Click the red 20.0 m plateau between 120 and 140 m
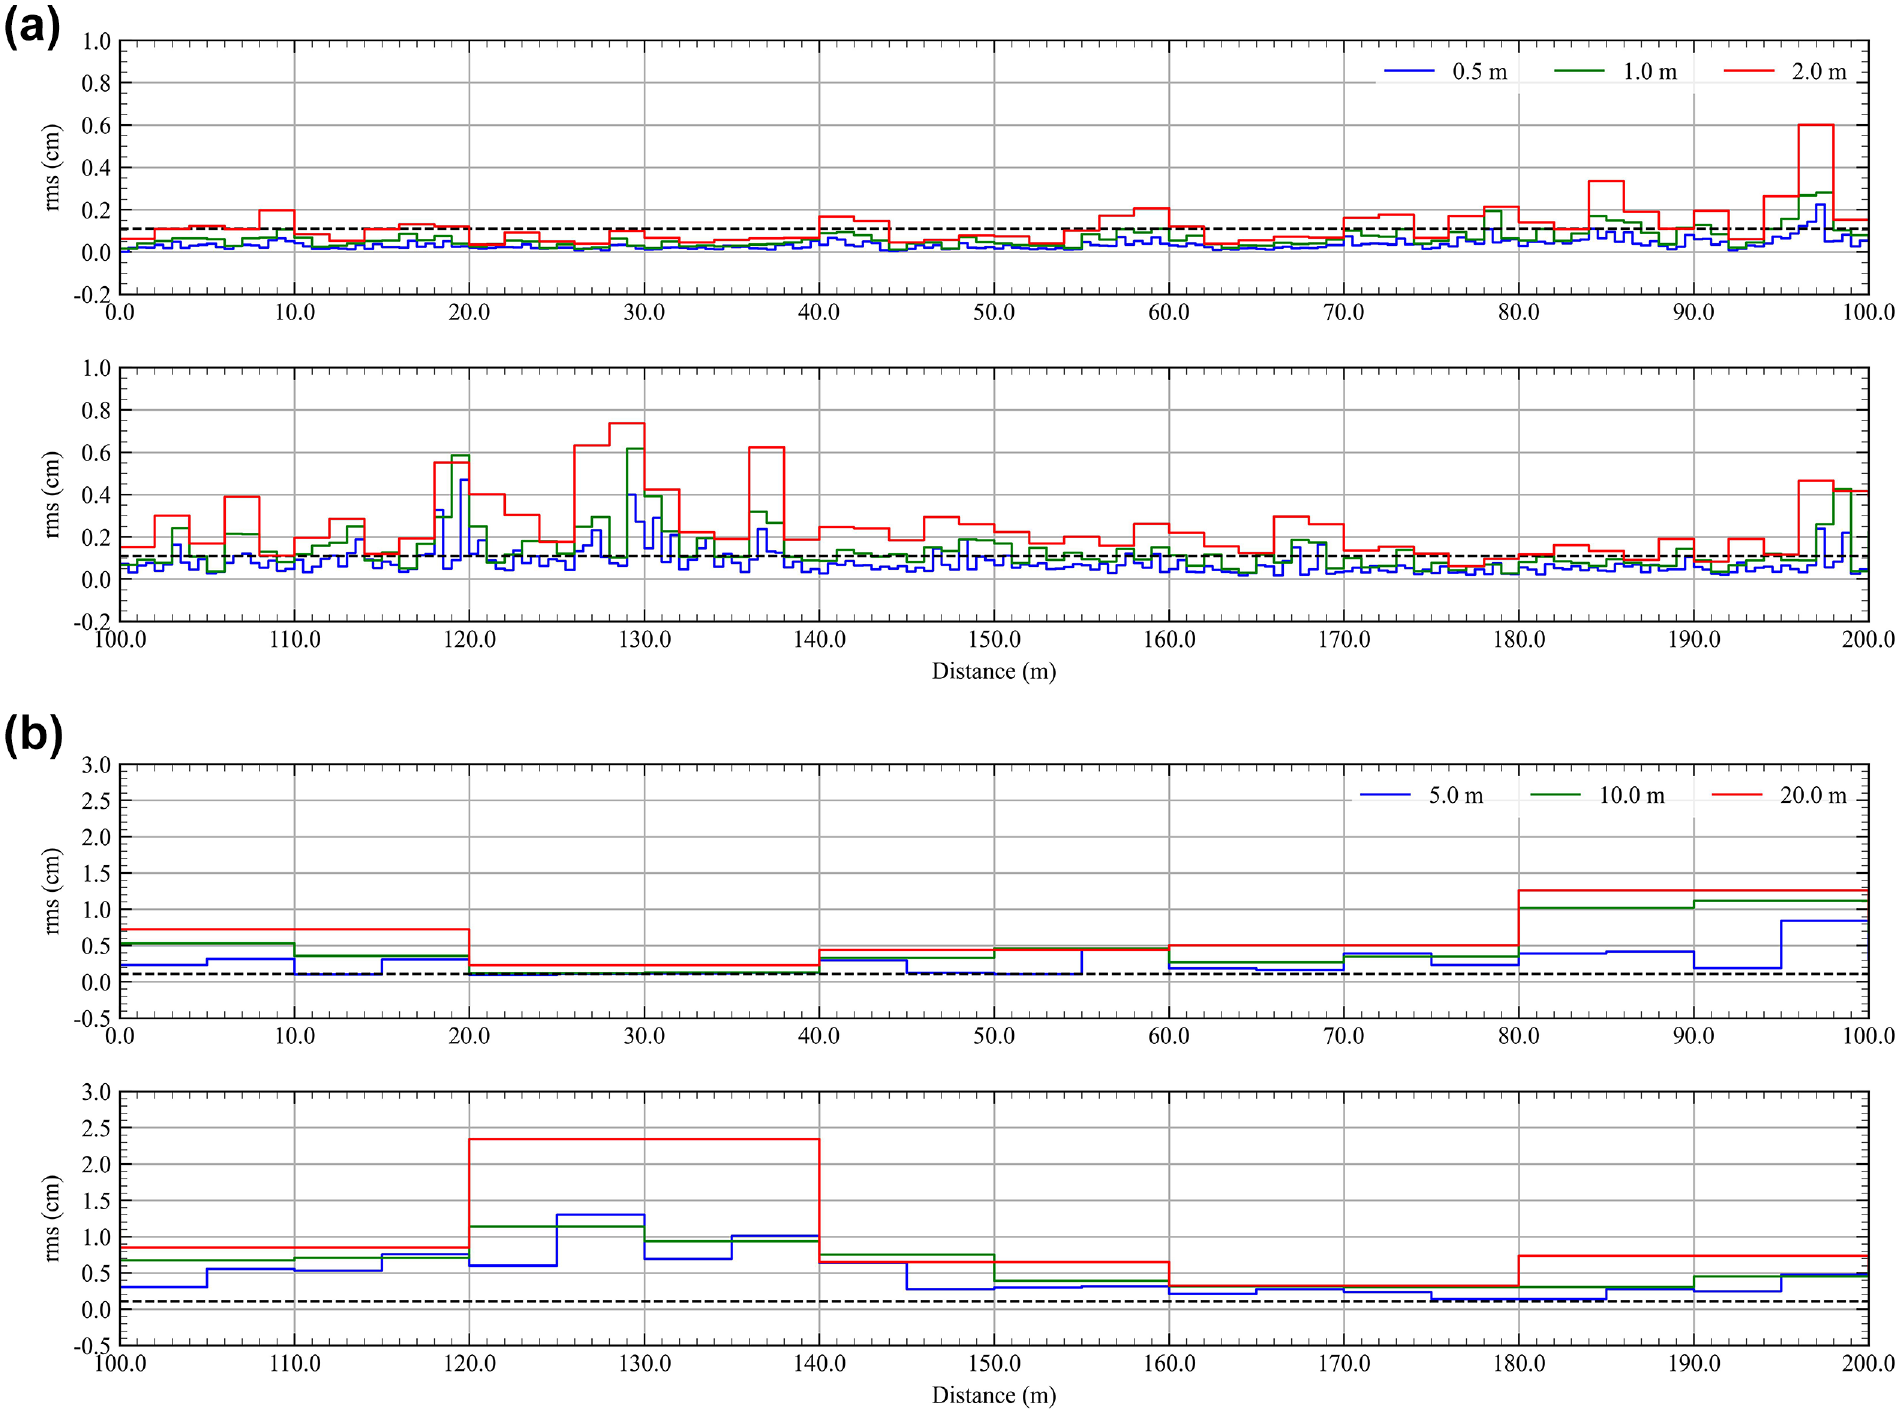This screenshot has height=1414, width=1901. tap(644, 1139)
